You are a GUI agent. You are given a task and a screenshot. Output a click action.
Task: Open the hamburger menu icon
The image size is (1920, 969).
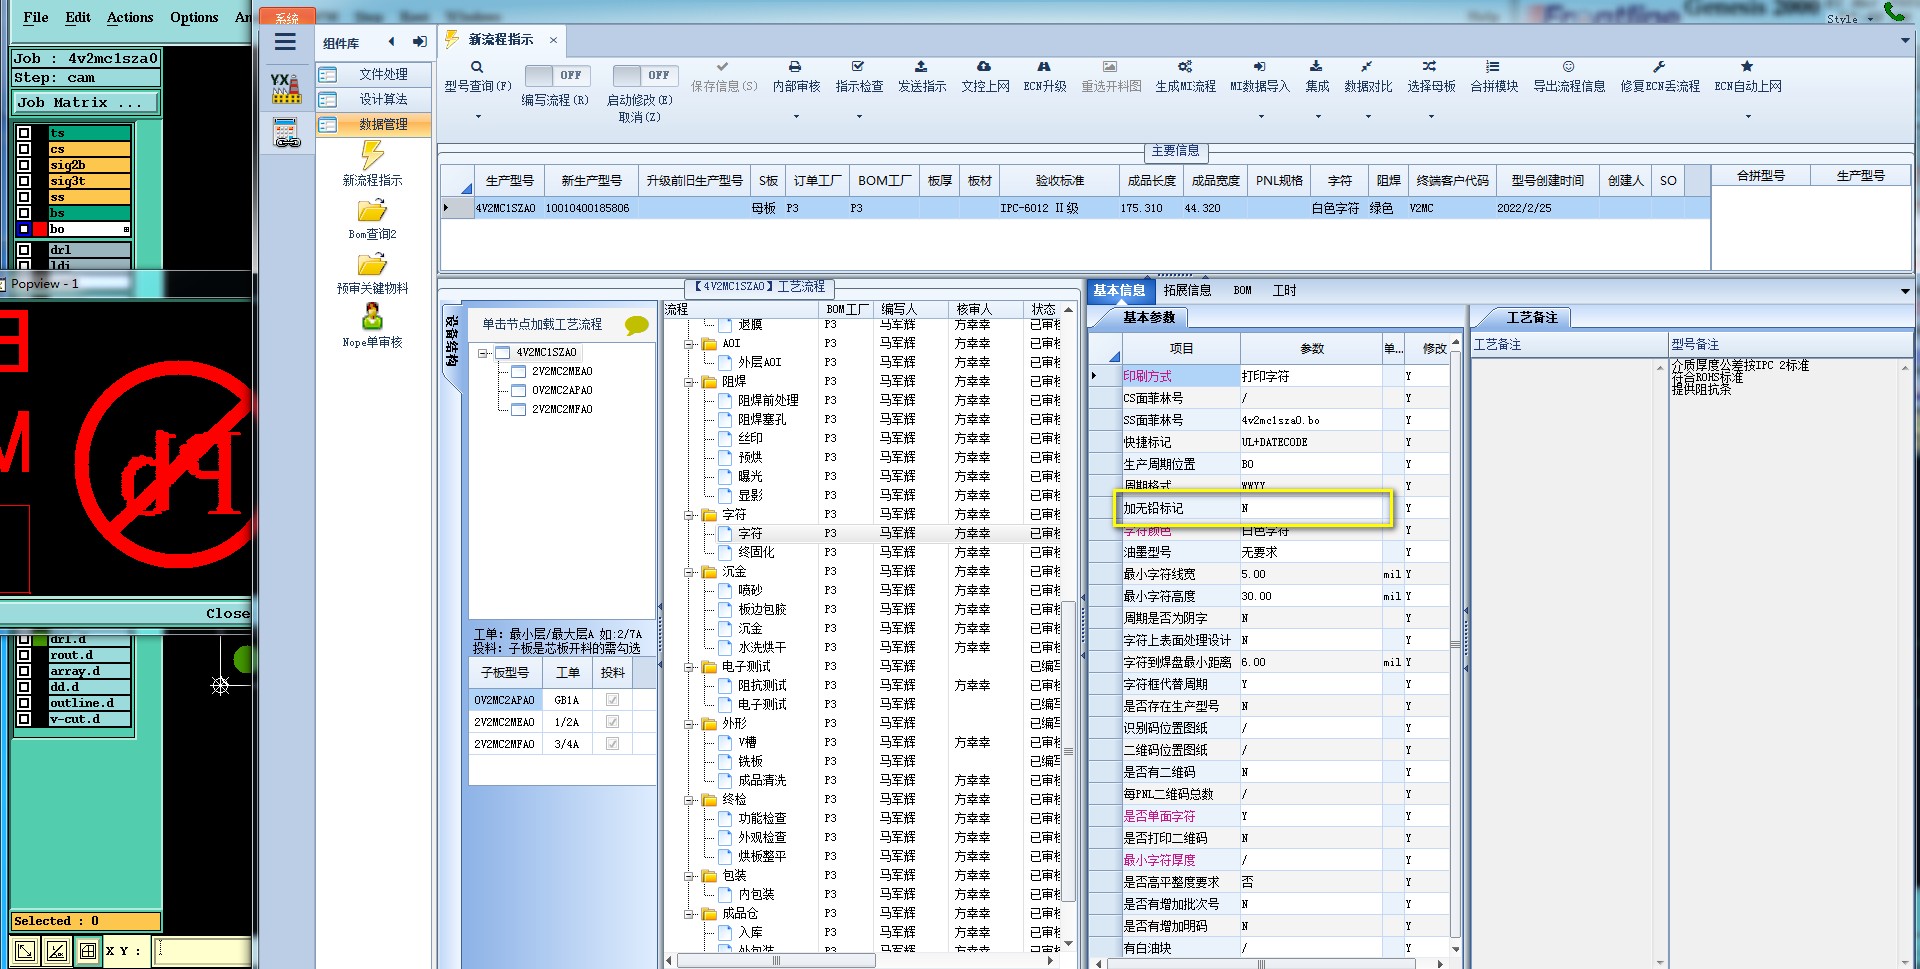pos(285,42)
